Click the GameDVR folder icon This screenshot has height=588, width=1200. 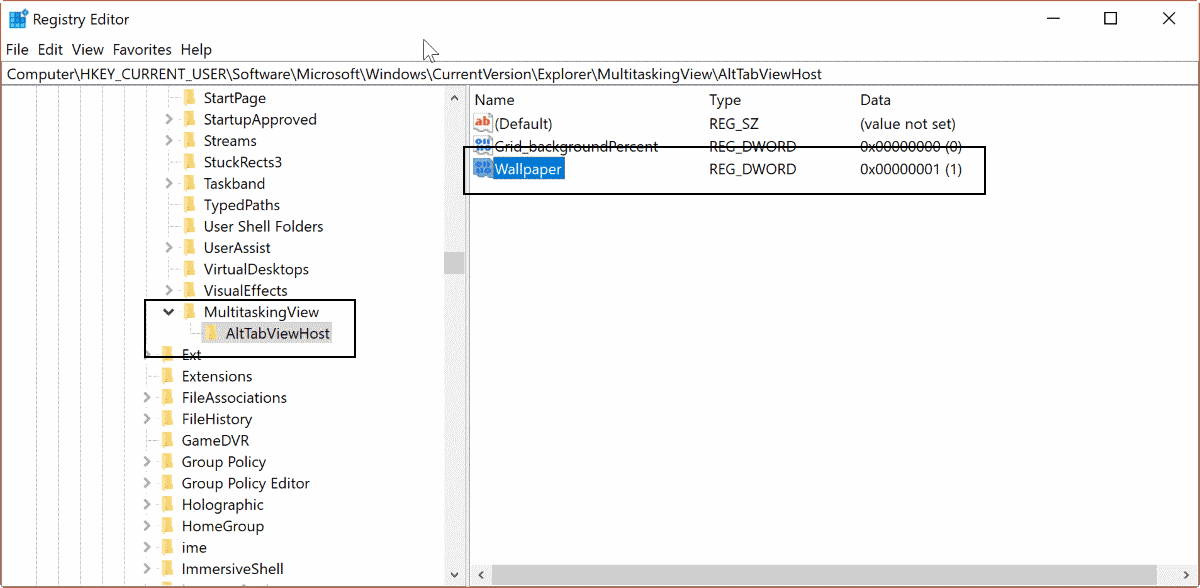pyautogui.click(x=167, y=441)
